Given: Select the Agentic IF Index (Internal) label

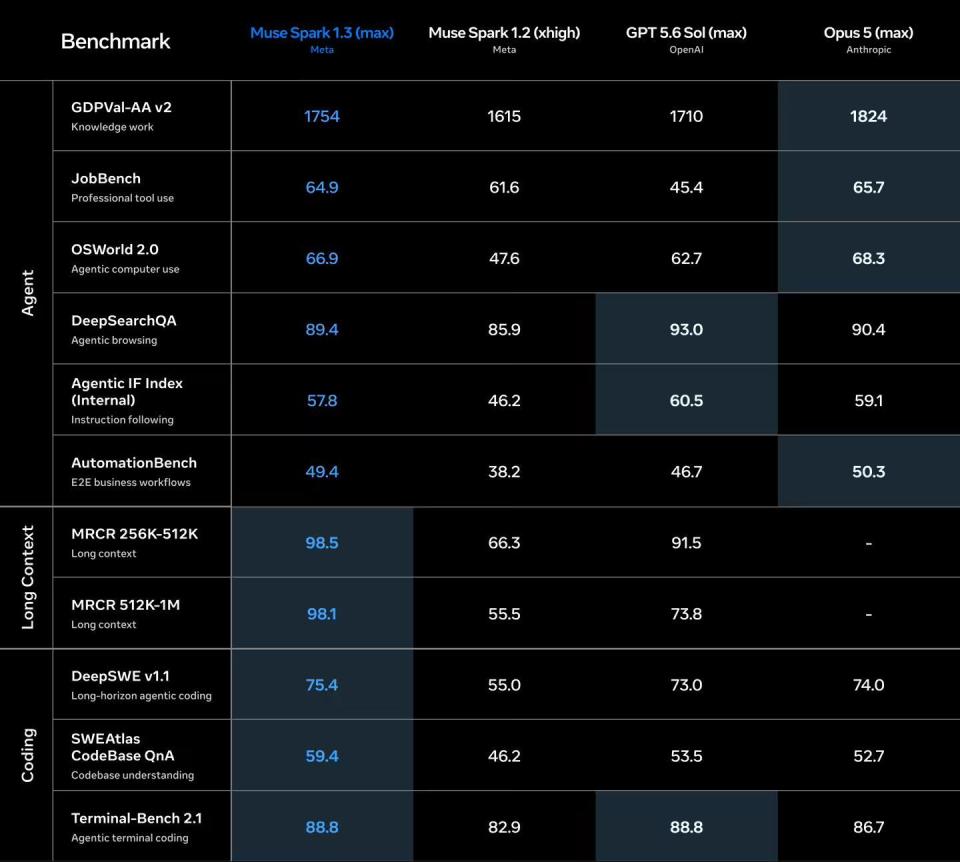Looking at the screenshot, I should [127, 392].
